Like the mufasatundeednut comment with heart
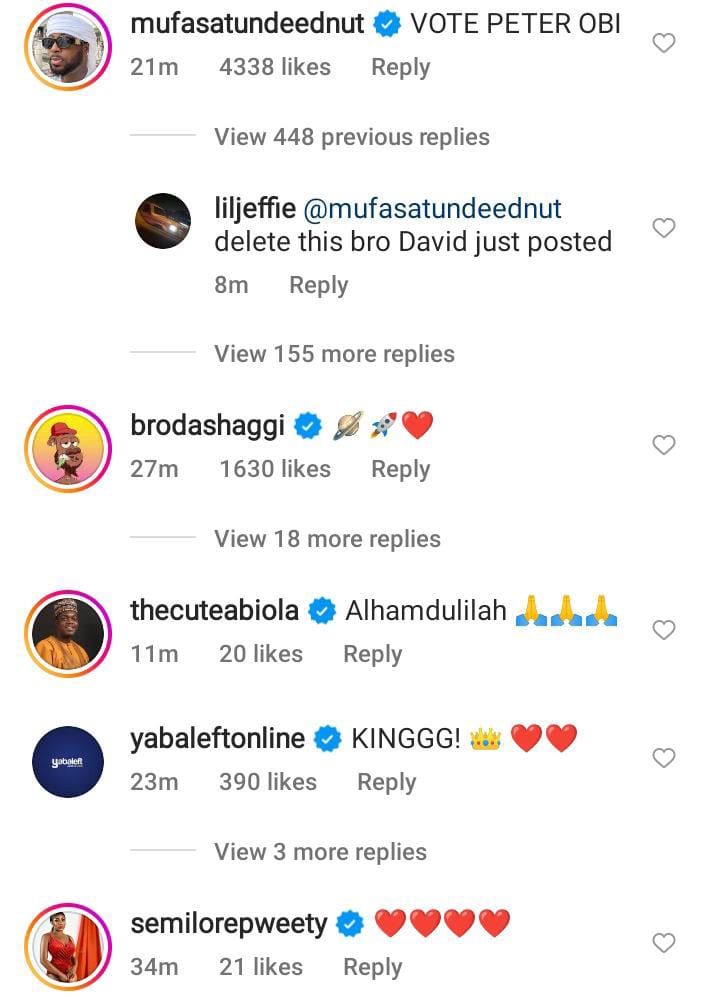 tap(663, 43)
